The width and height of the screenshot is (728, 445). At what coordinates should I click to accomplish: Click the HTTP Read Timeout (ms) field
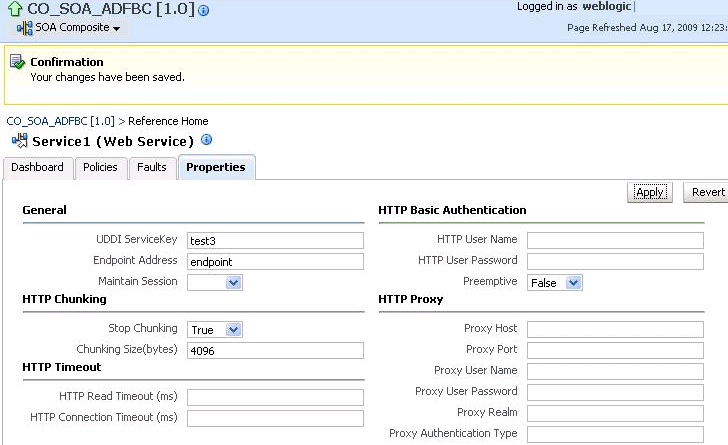(x=275, y=397)
